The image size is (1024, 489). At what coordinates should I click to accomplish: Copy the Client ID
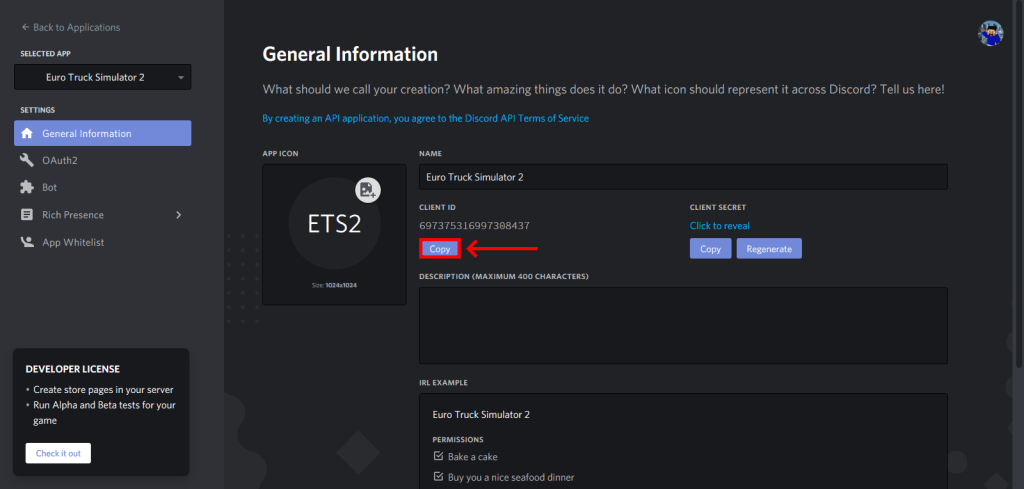pos(440,249)
